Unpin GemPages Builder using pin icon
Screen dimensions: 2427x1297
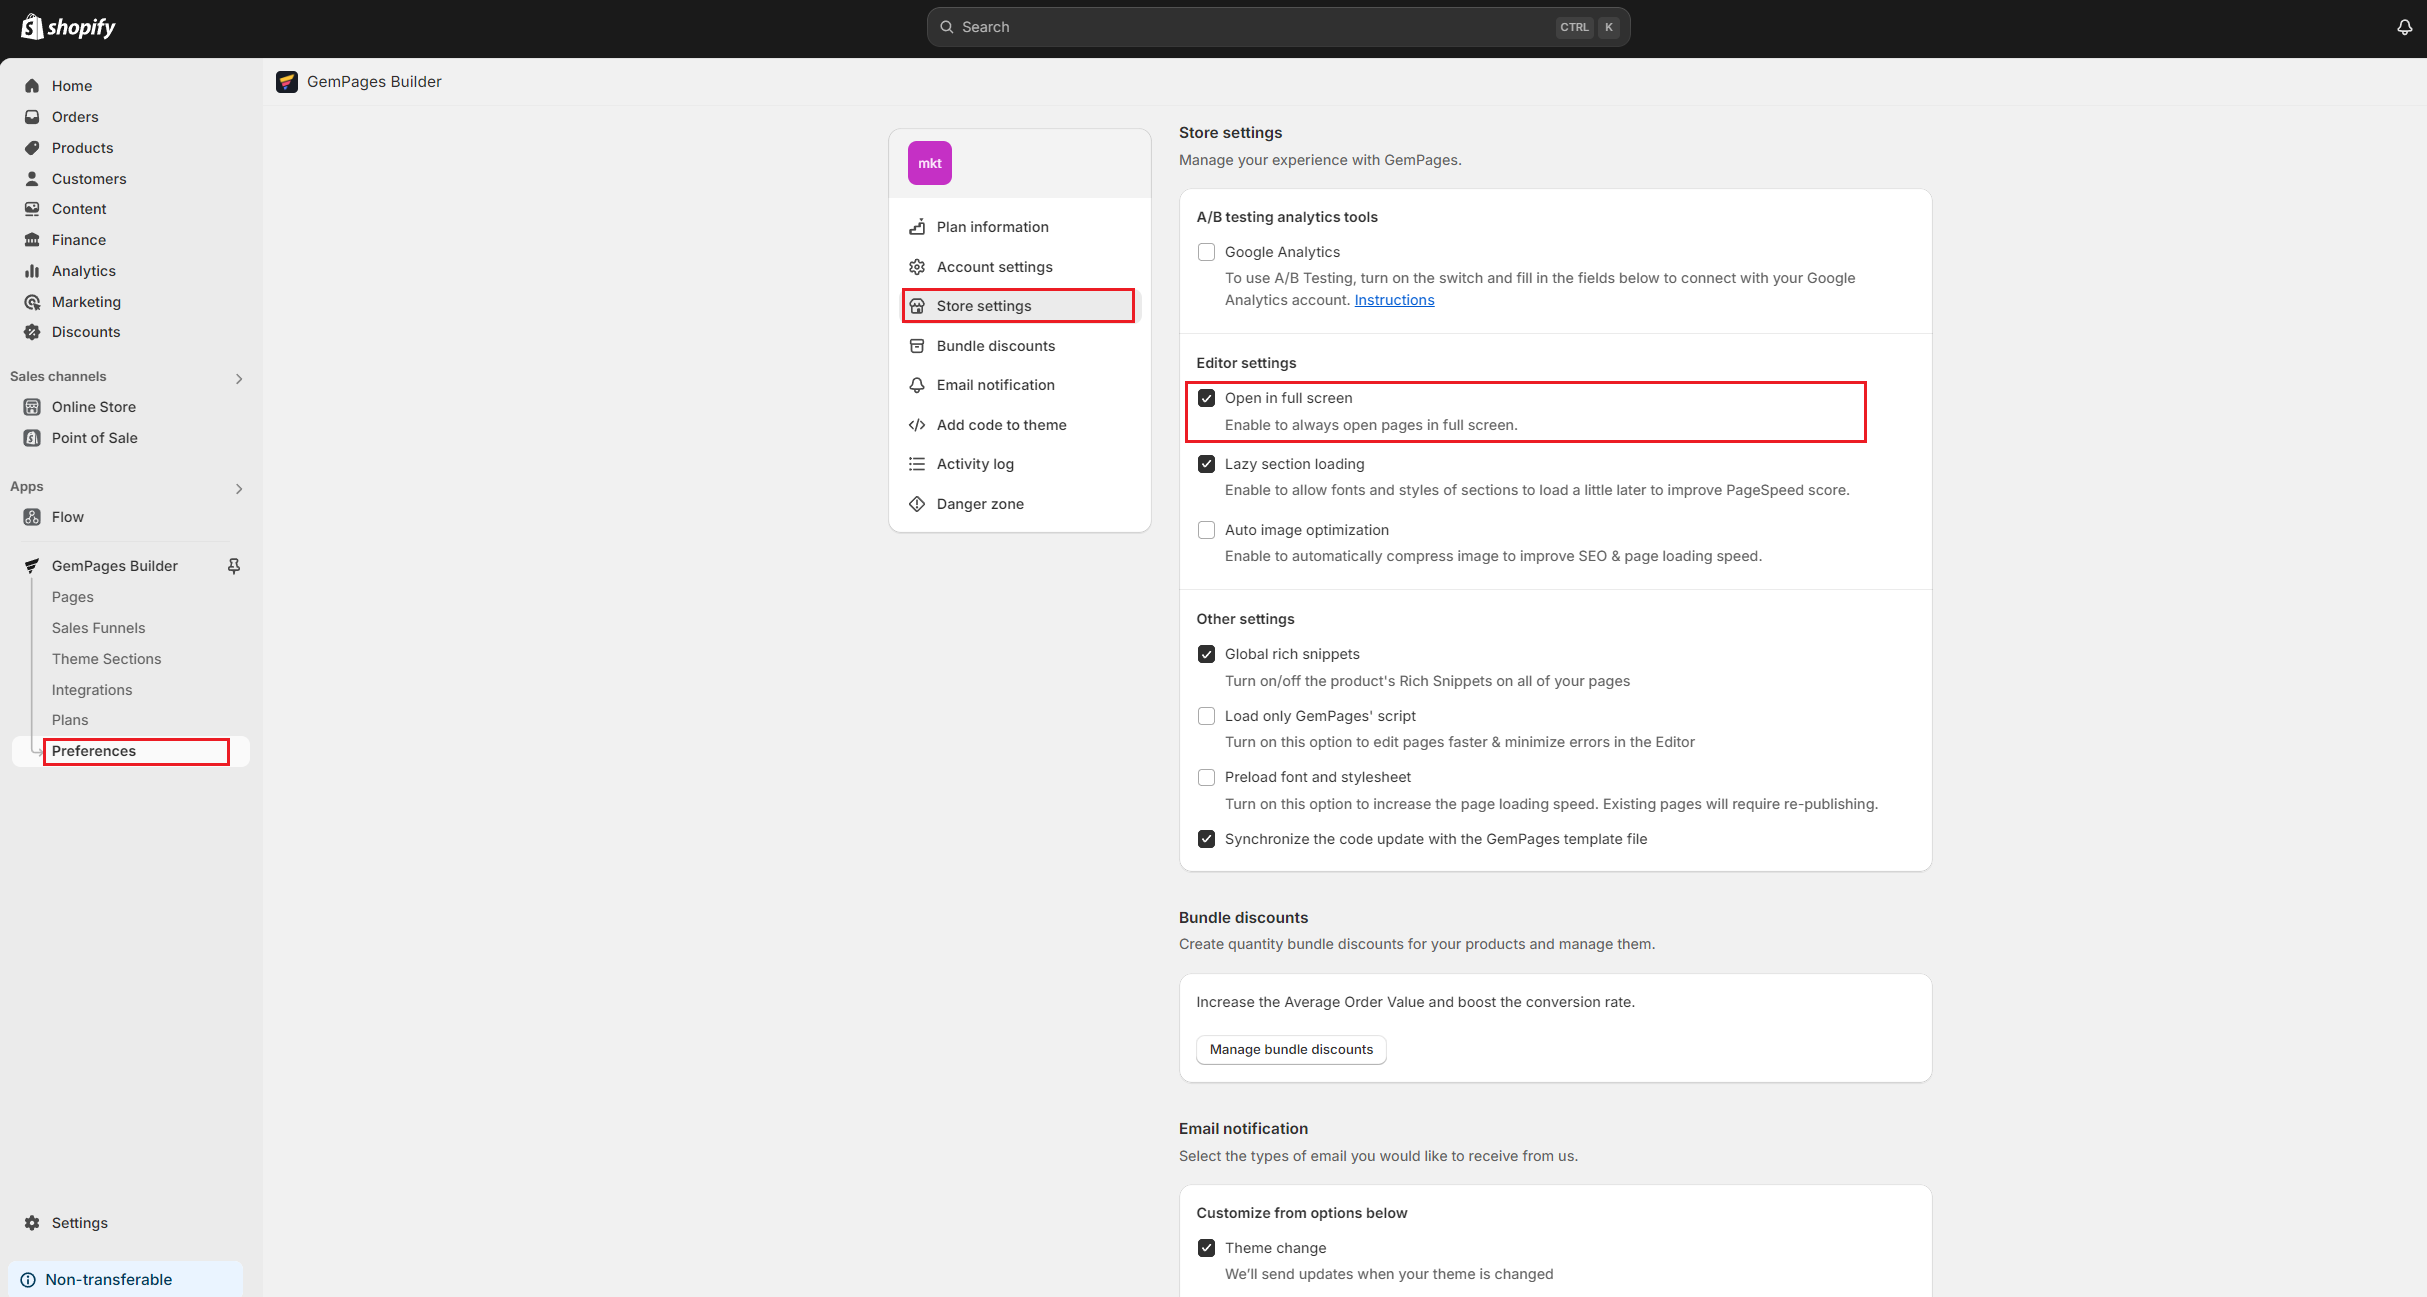[234, 566]
